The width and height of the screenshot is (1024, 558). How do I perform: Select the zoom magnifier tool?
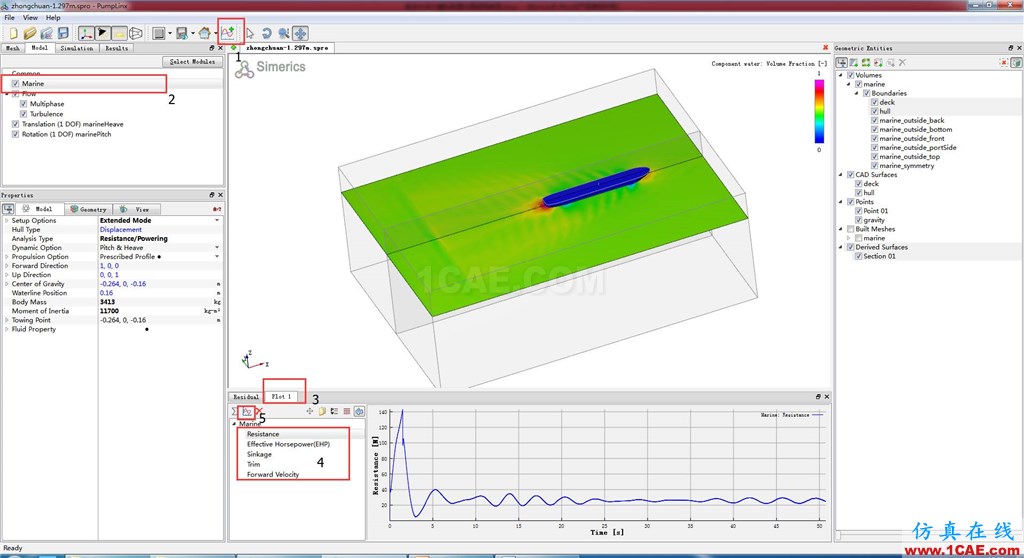283,33
